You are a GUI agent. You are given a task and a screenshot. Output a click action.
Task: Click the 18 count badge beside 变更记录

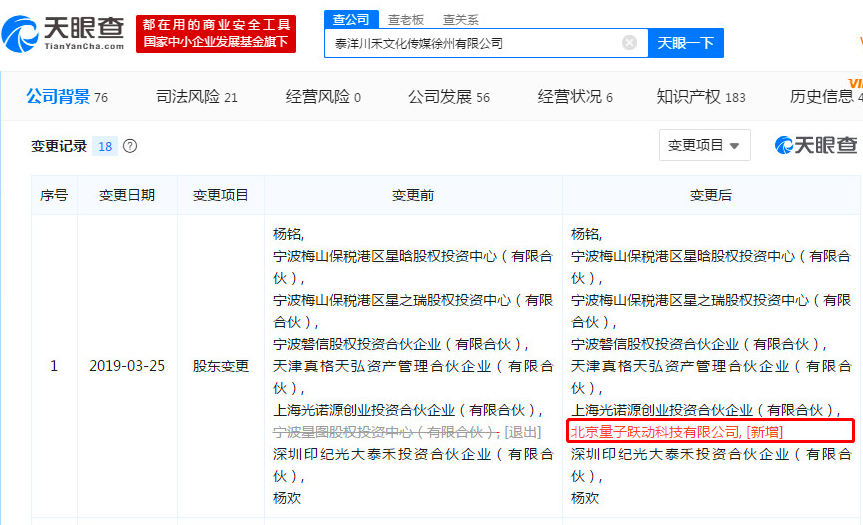(x=105, y=146)
